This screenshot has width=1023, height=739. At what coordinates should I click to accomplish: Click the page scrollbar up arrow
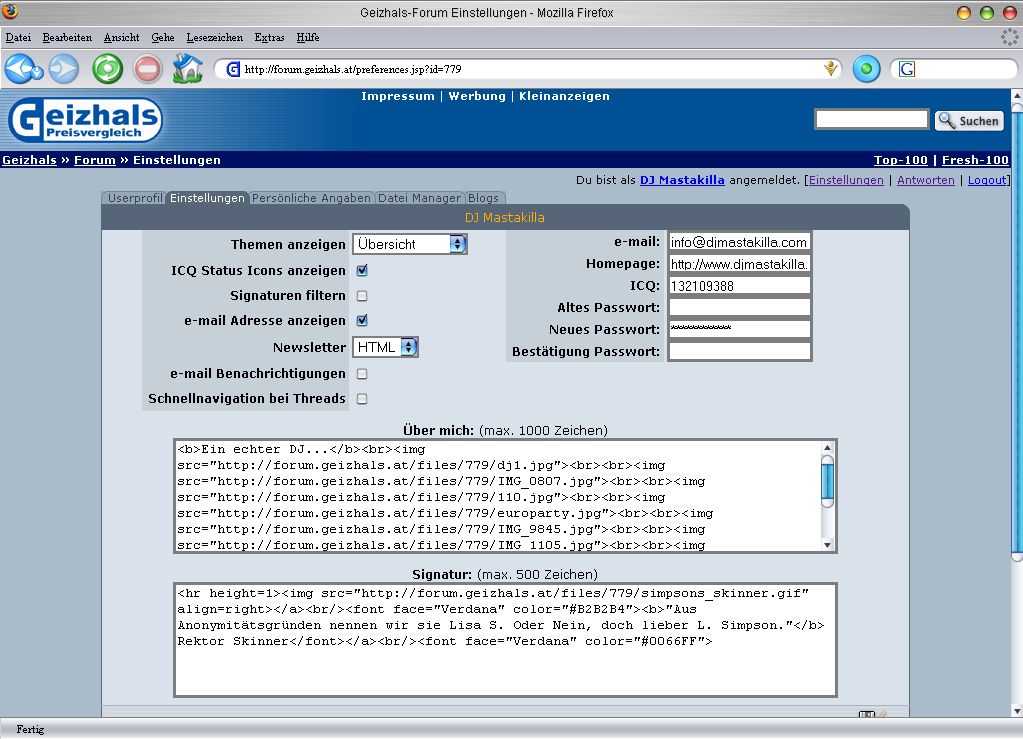pyautogui.click(x=1017, y=95)
